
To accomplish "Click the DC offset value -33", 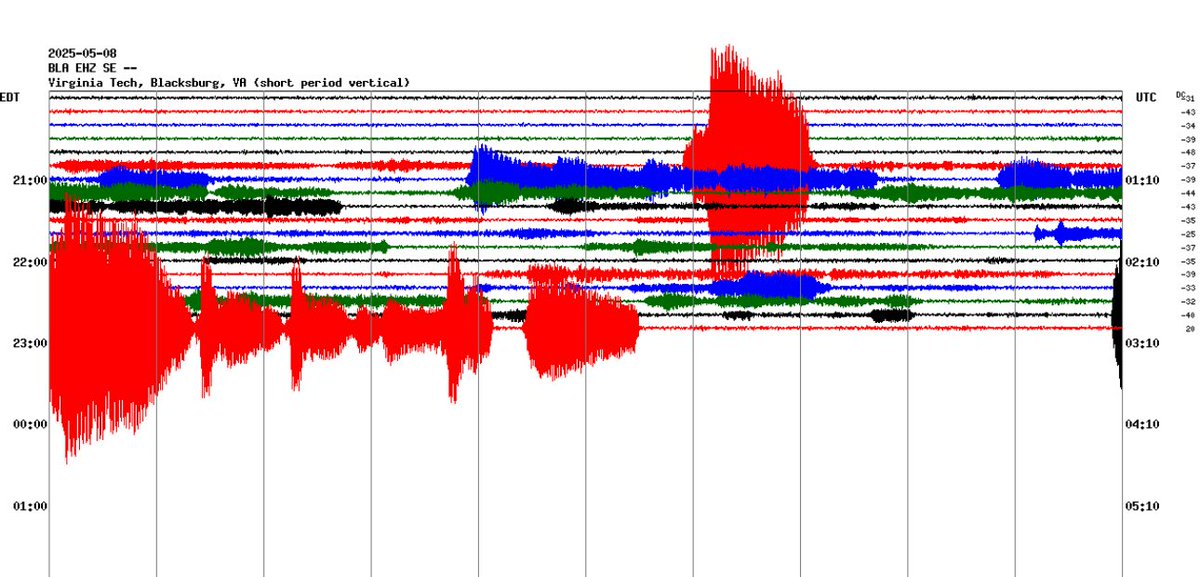I will (1188, 287).
